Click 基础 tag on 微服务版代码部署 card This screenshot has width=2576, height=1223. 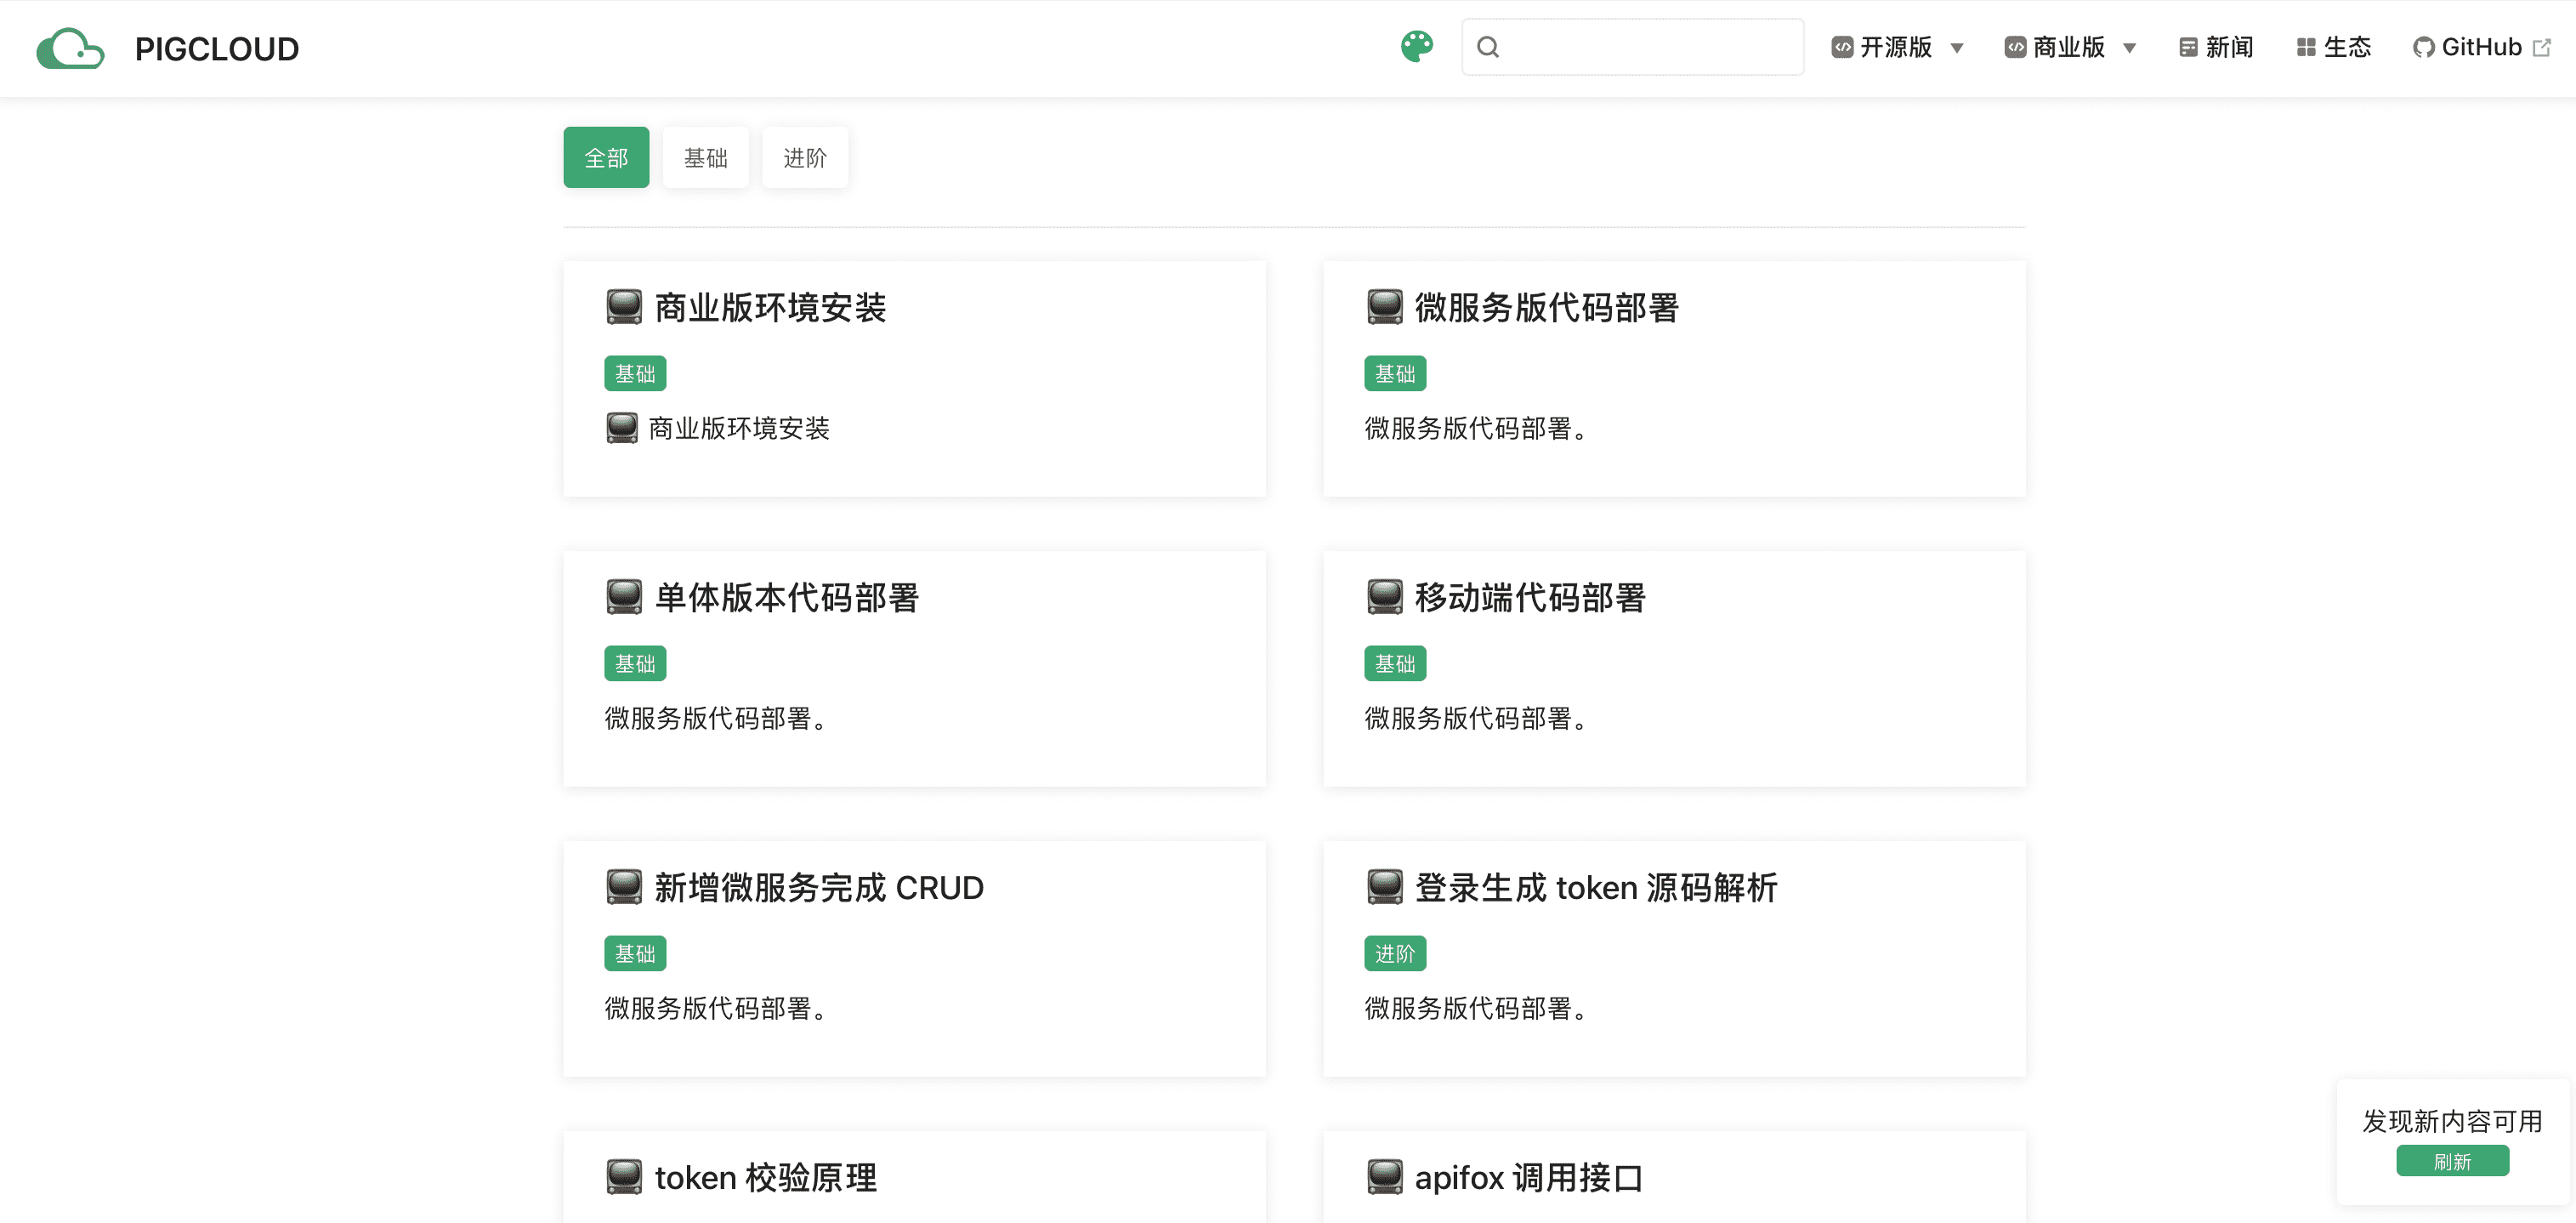pyautogui.click(x=1395, y=373)
